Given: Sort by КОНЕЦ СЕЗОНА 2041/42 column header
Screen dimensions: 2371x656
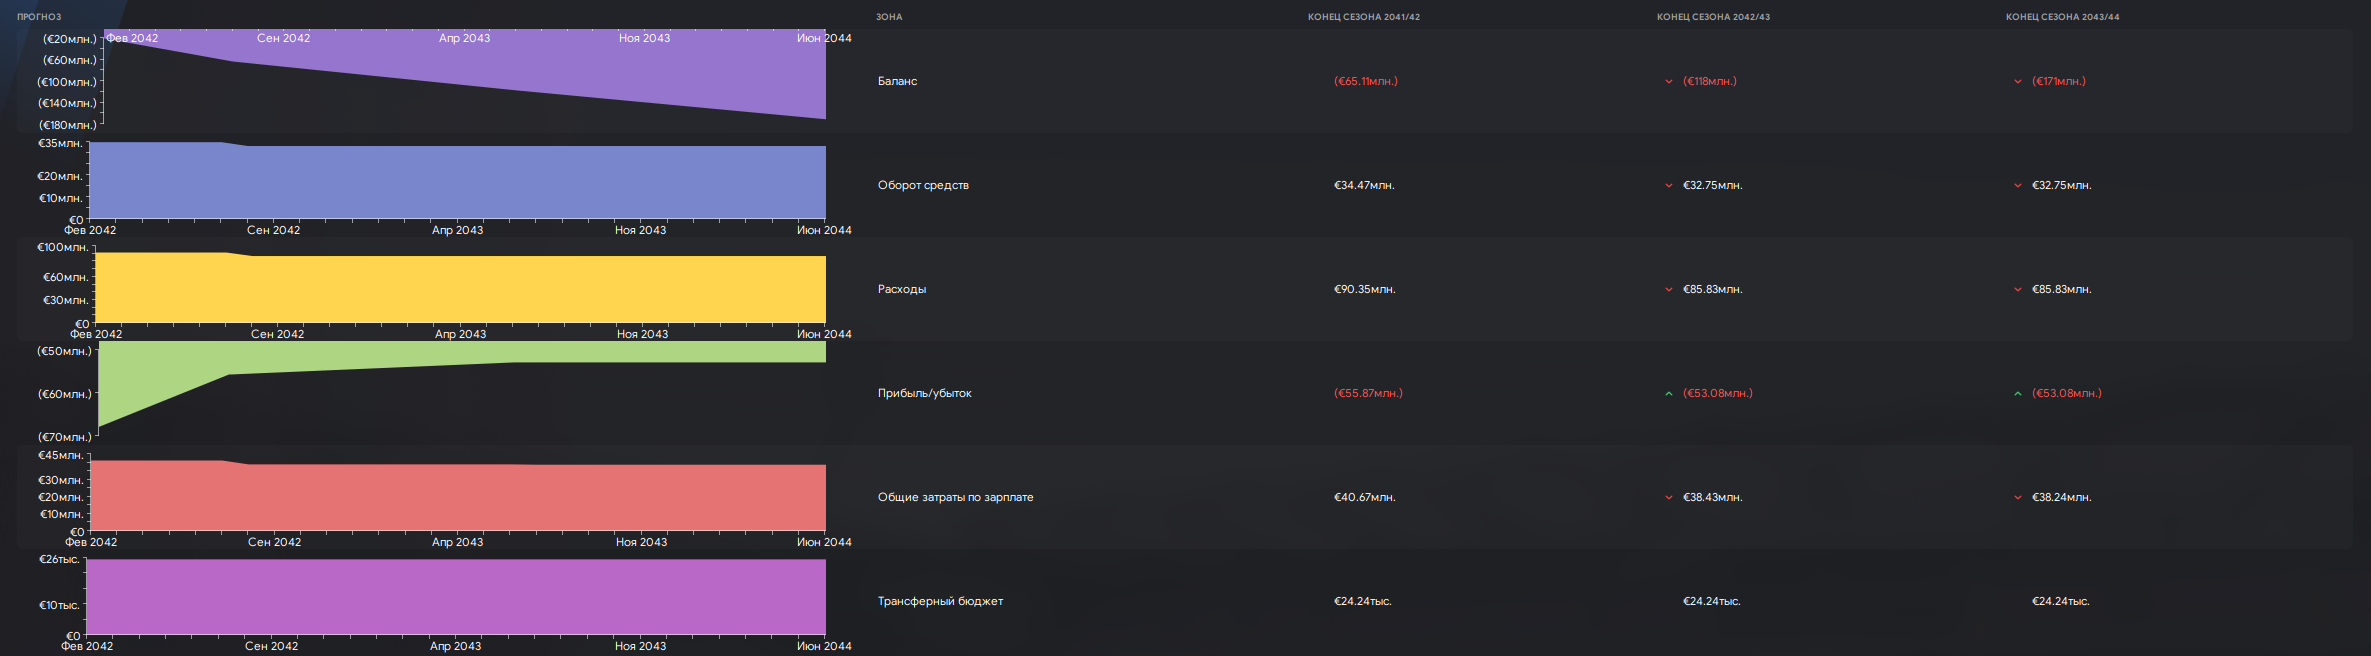Looking at the screenshot, I should tap(1363, 17).
